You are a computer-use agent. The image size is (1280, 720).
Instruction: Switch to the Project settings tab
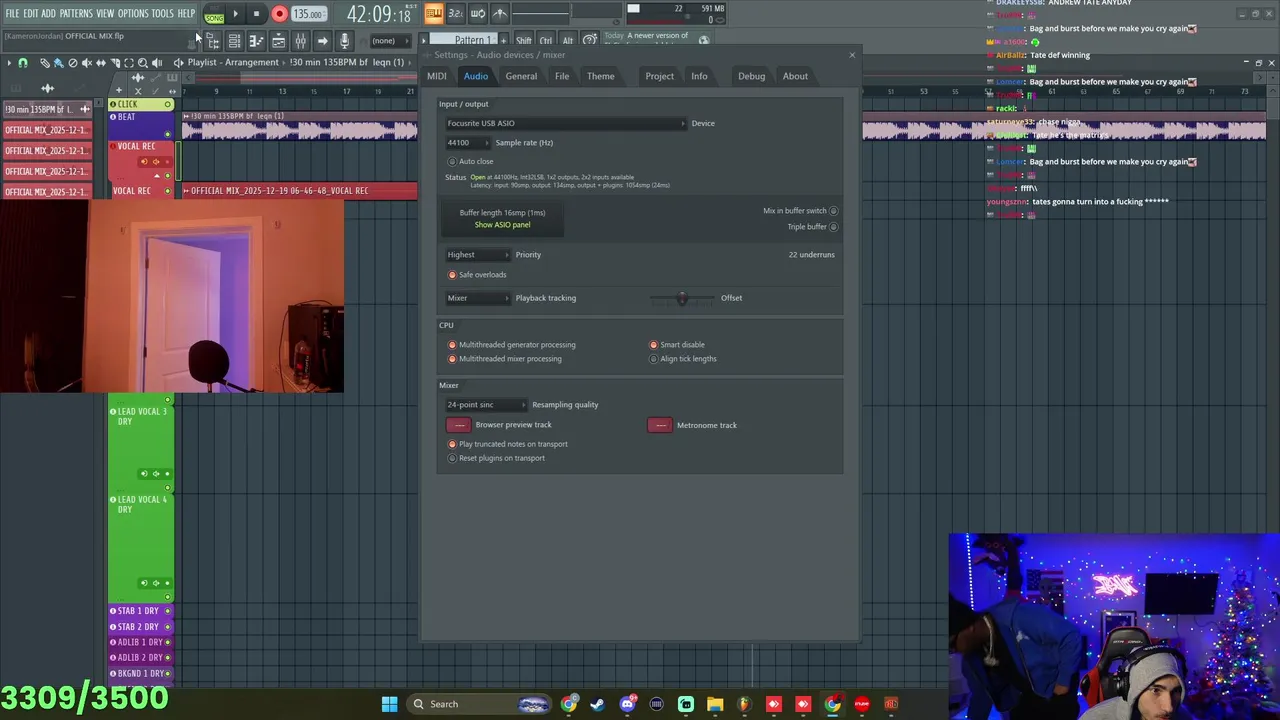659,76
